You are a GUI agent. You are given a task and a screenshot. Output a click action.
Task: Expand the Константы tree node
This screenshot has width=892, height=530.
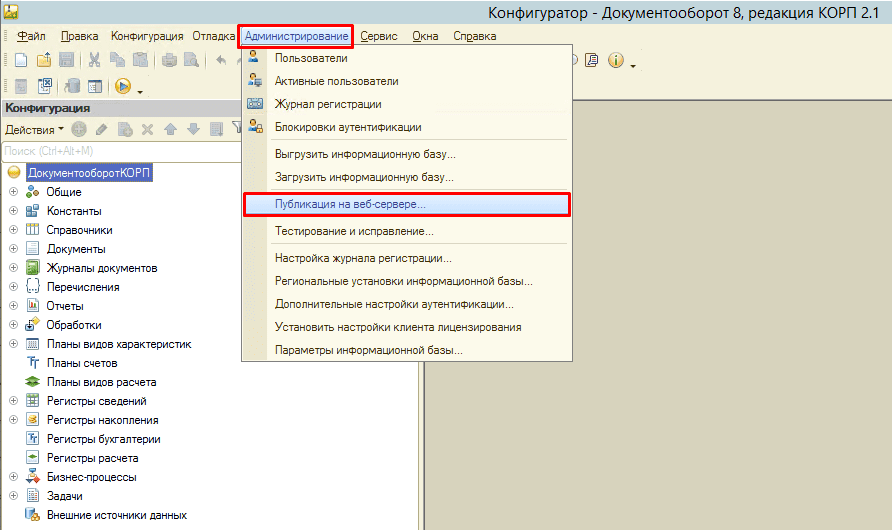(14, 211)
